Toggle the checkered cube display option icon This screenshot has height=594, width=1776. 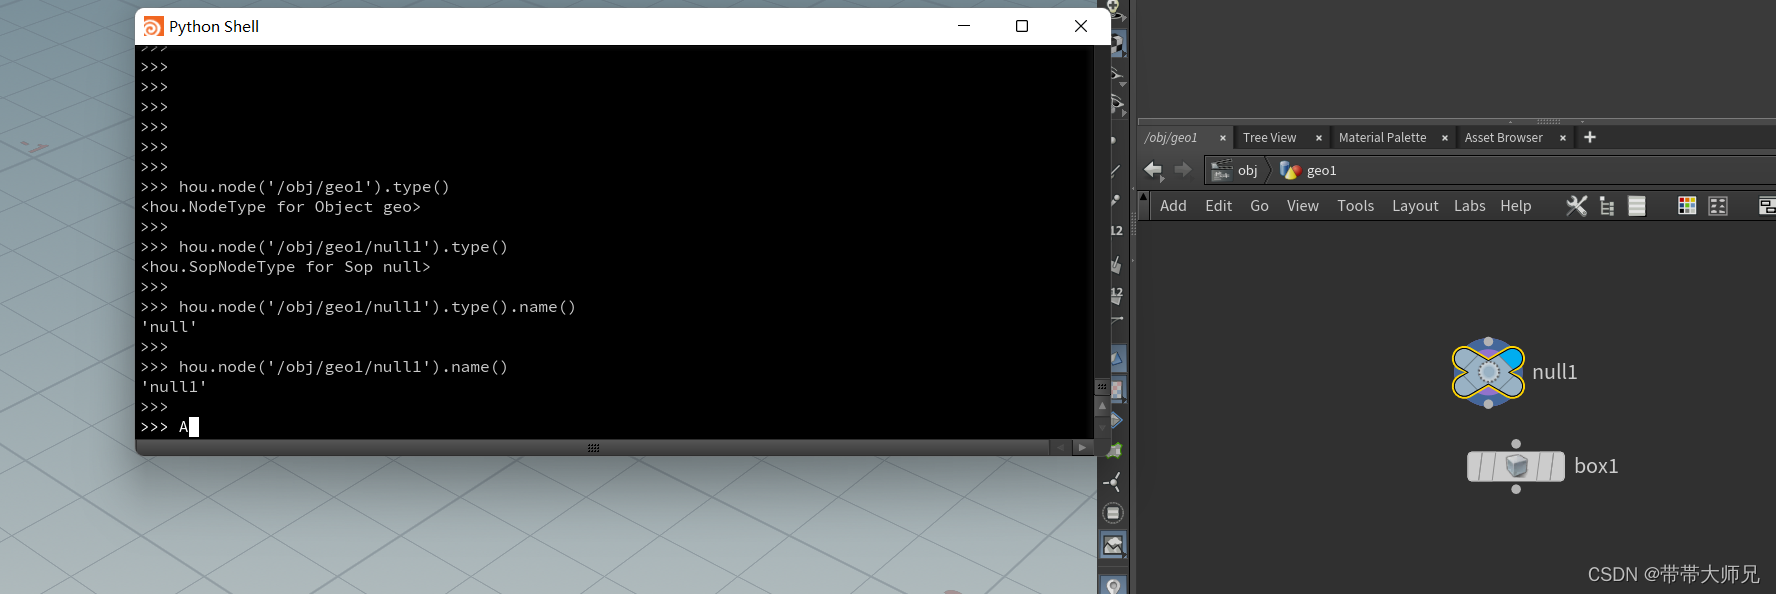point(1117,45)
